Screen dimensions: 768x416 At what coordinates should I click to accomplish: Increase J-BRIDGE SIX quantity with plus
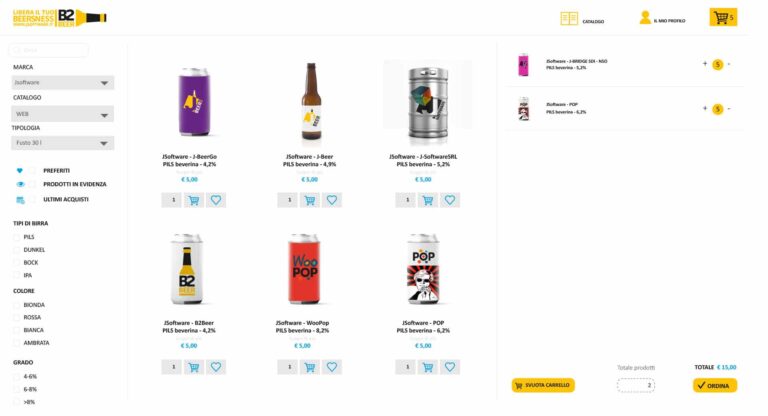coord(704,64)
